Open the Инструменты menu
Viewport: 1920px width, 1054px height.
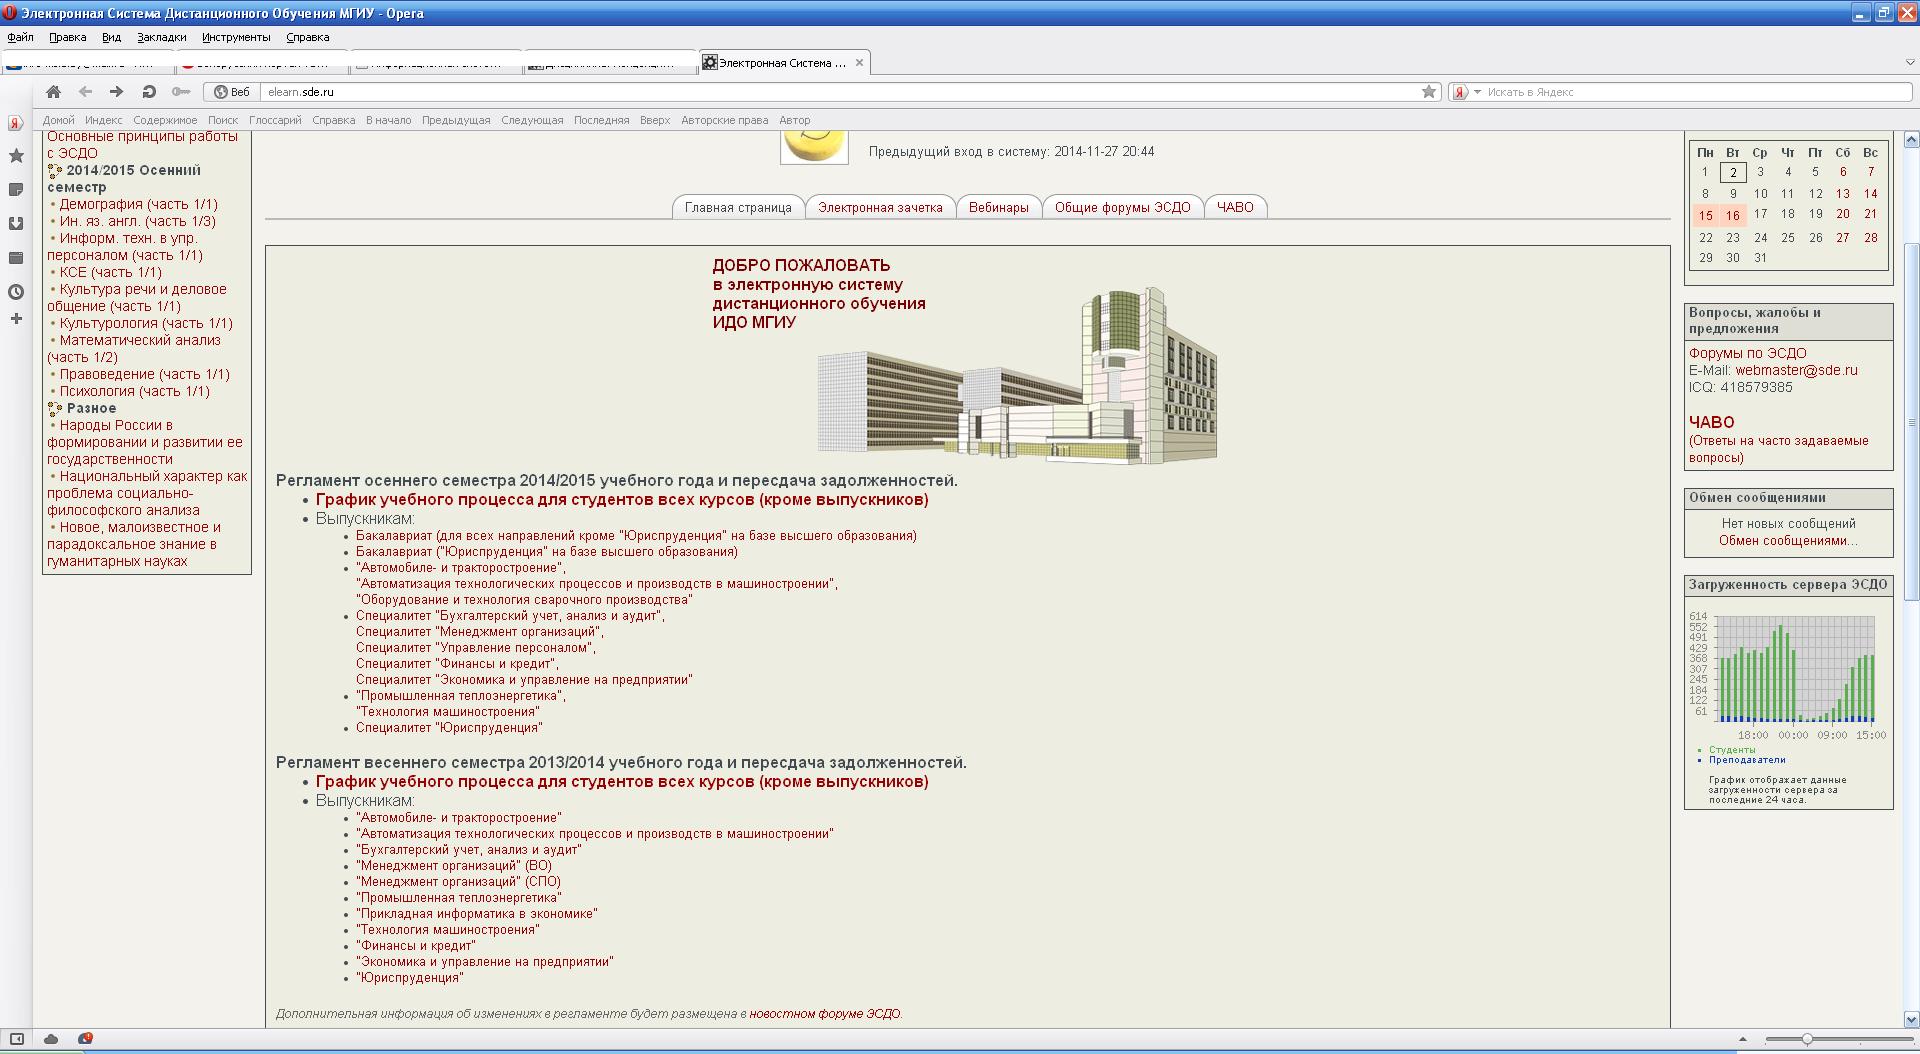pyautogui.click(x=236, y=37)
